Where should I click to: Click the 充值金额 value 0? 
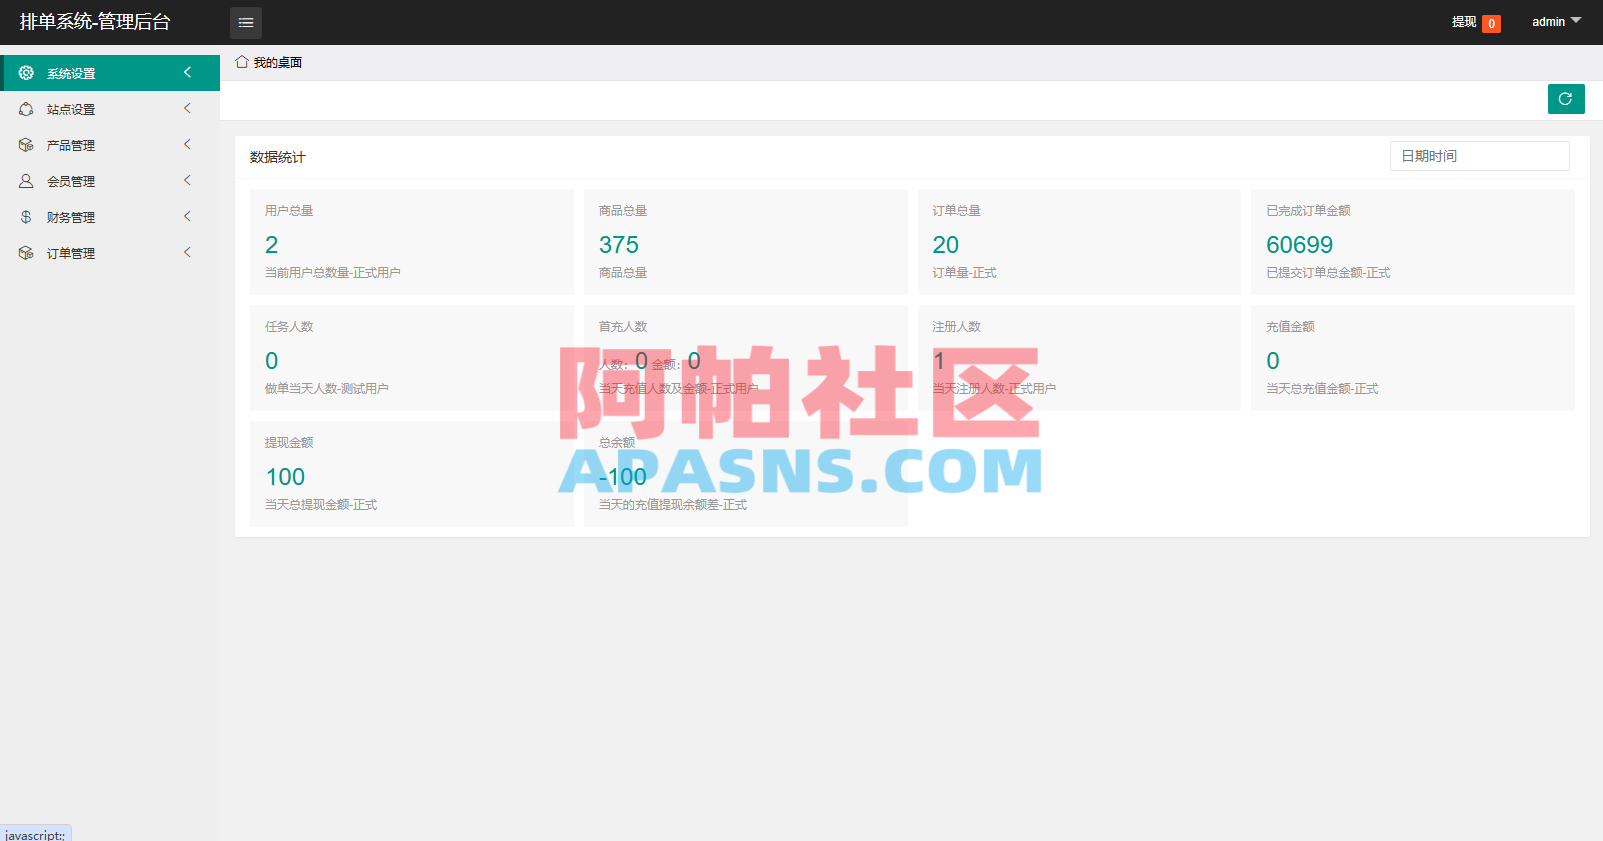[x=1272, y=361]
